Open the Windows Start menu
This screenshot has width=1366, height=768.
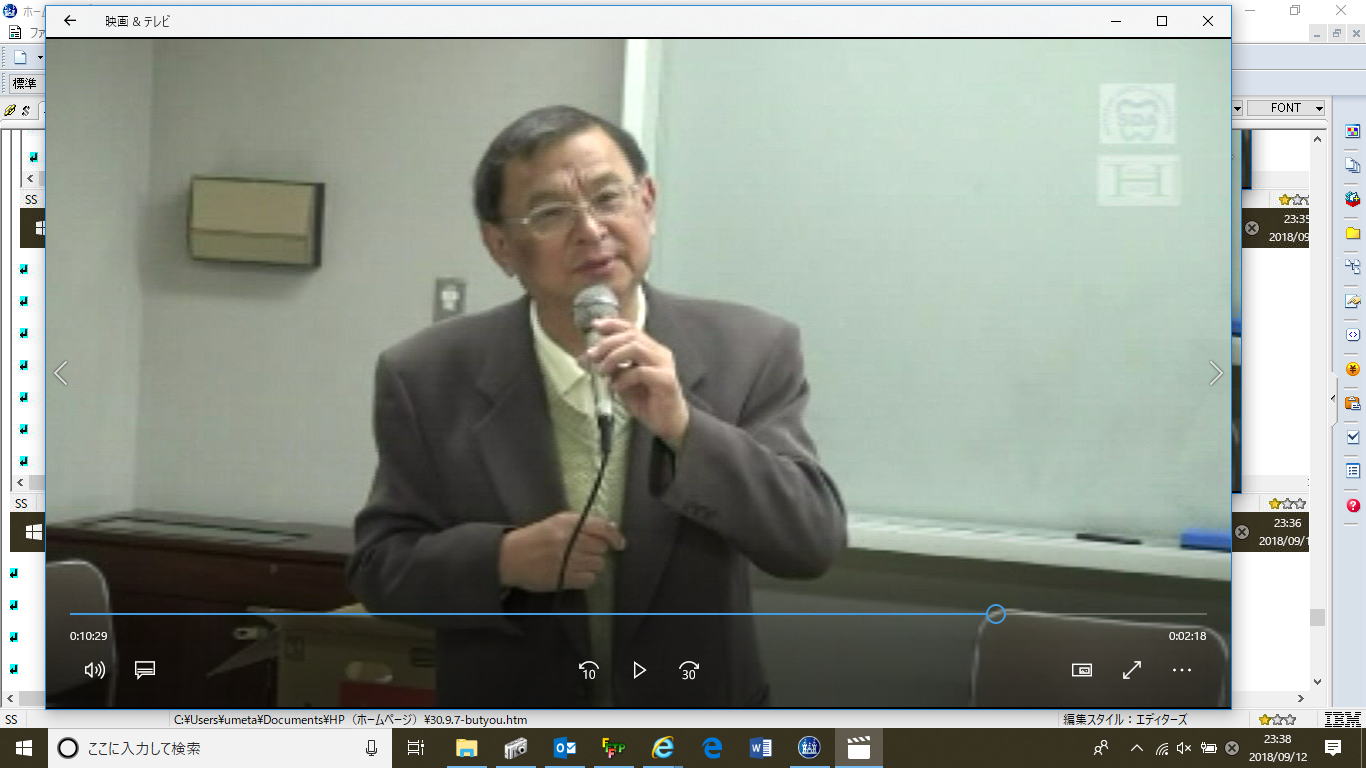[24, 748]
